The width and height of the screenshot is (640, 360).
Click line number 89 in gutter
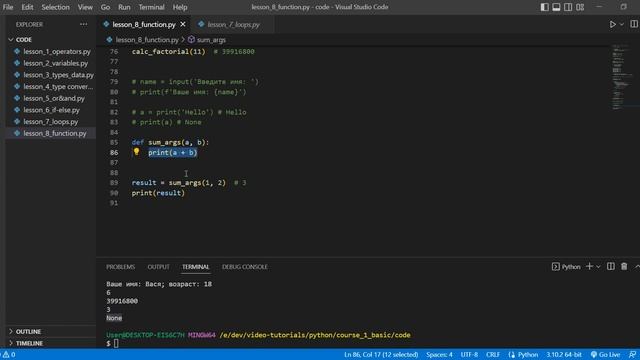tap(114, 183)
